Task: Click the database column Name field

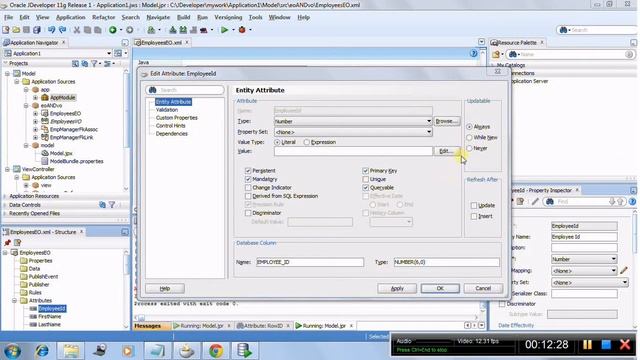Action: click(x=310, y=262)
